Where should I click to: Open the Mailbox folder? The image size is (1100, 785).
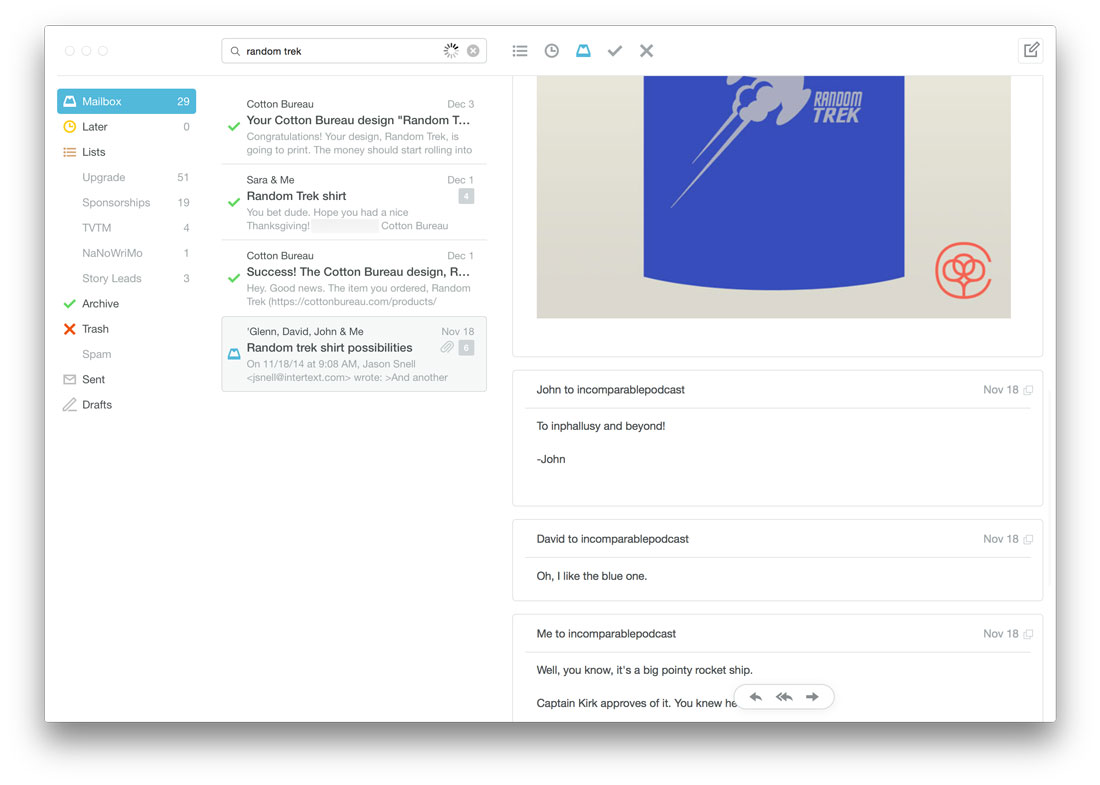click(126, 101)
